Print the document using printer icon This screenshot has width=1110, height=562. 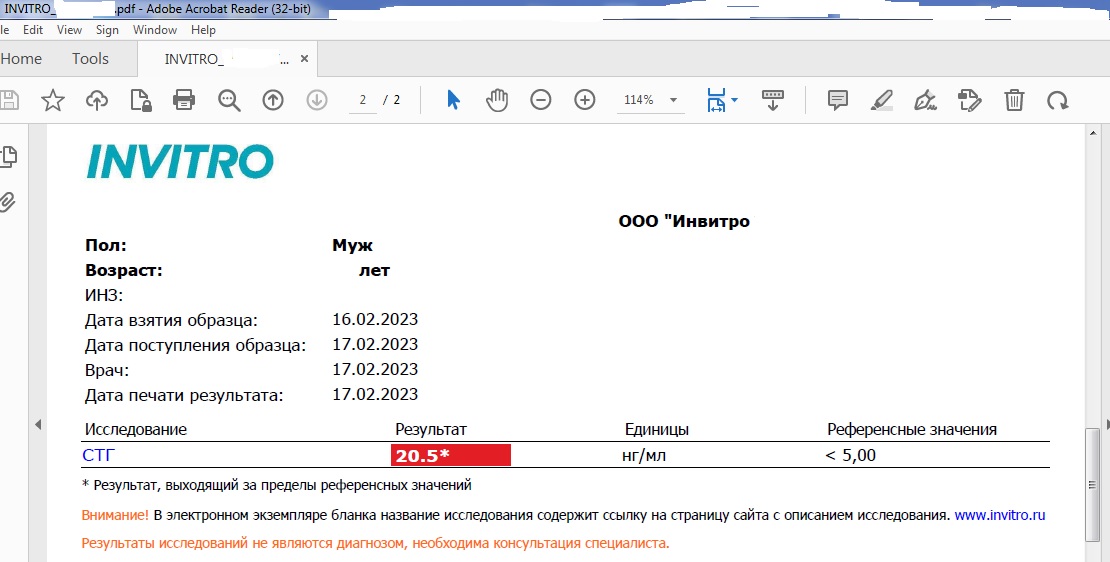click(184, 100)
